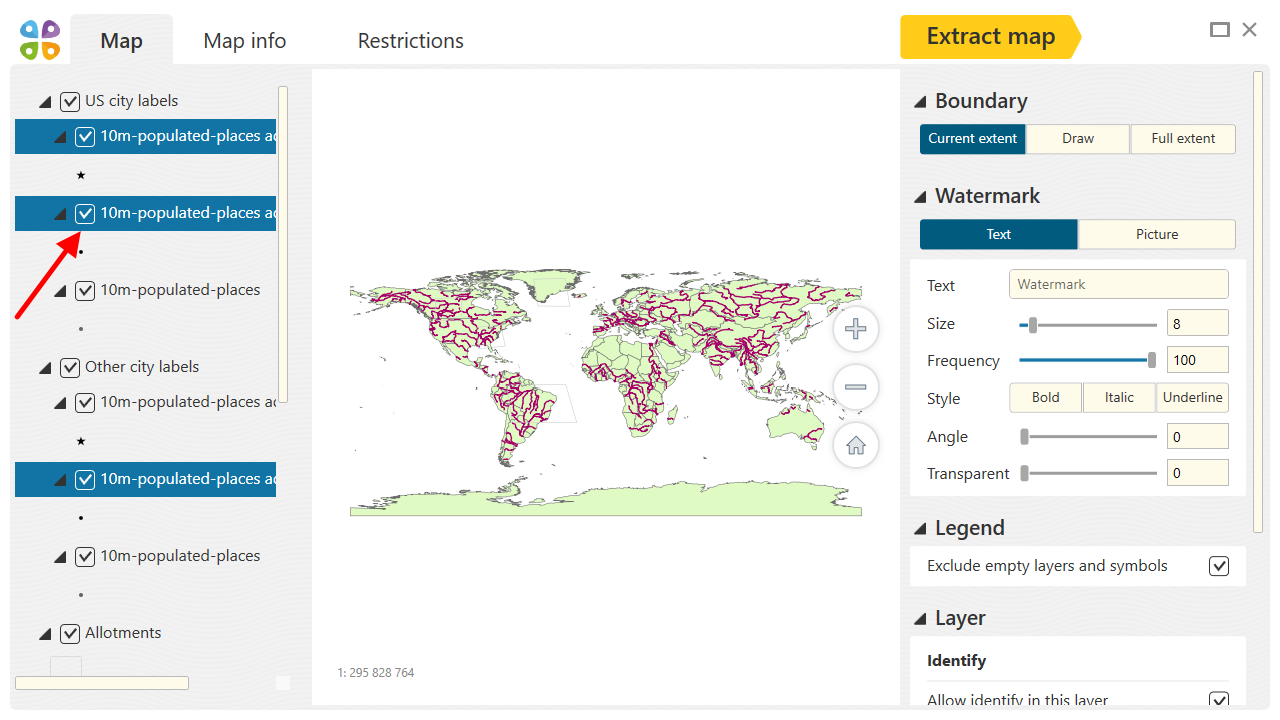
Task: Switch to the Map info tab
Action: coord(245,41)
